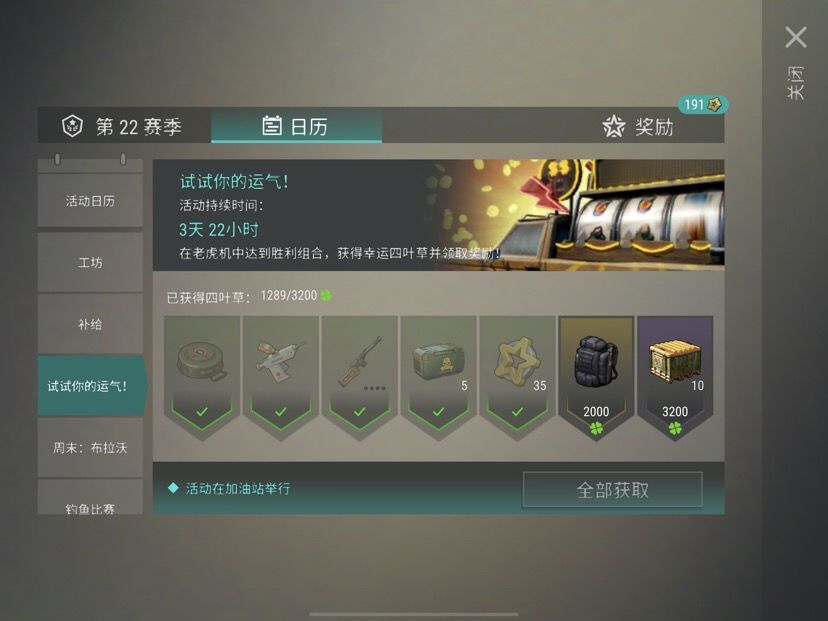Open 周末:布拉沃 sidebar entry
Image resolution: width=828 pixels, height=621 pixels.
point(90,448)
